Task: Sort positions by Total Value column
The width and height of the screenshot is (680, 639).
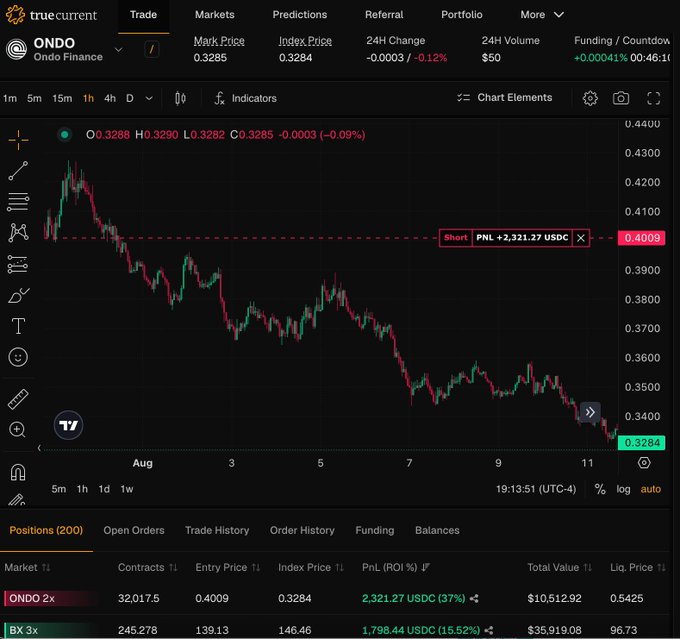Action: 559,567
